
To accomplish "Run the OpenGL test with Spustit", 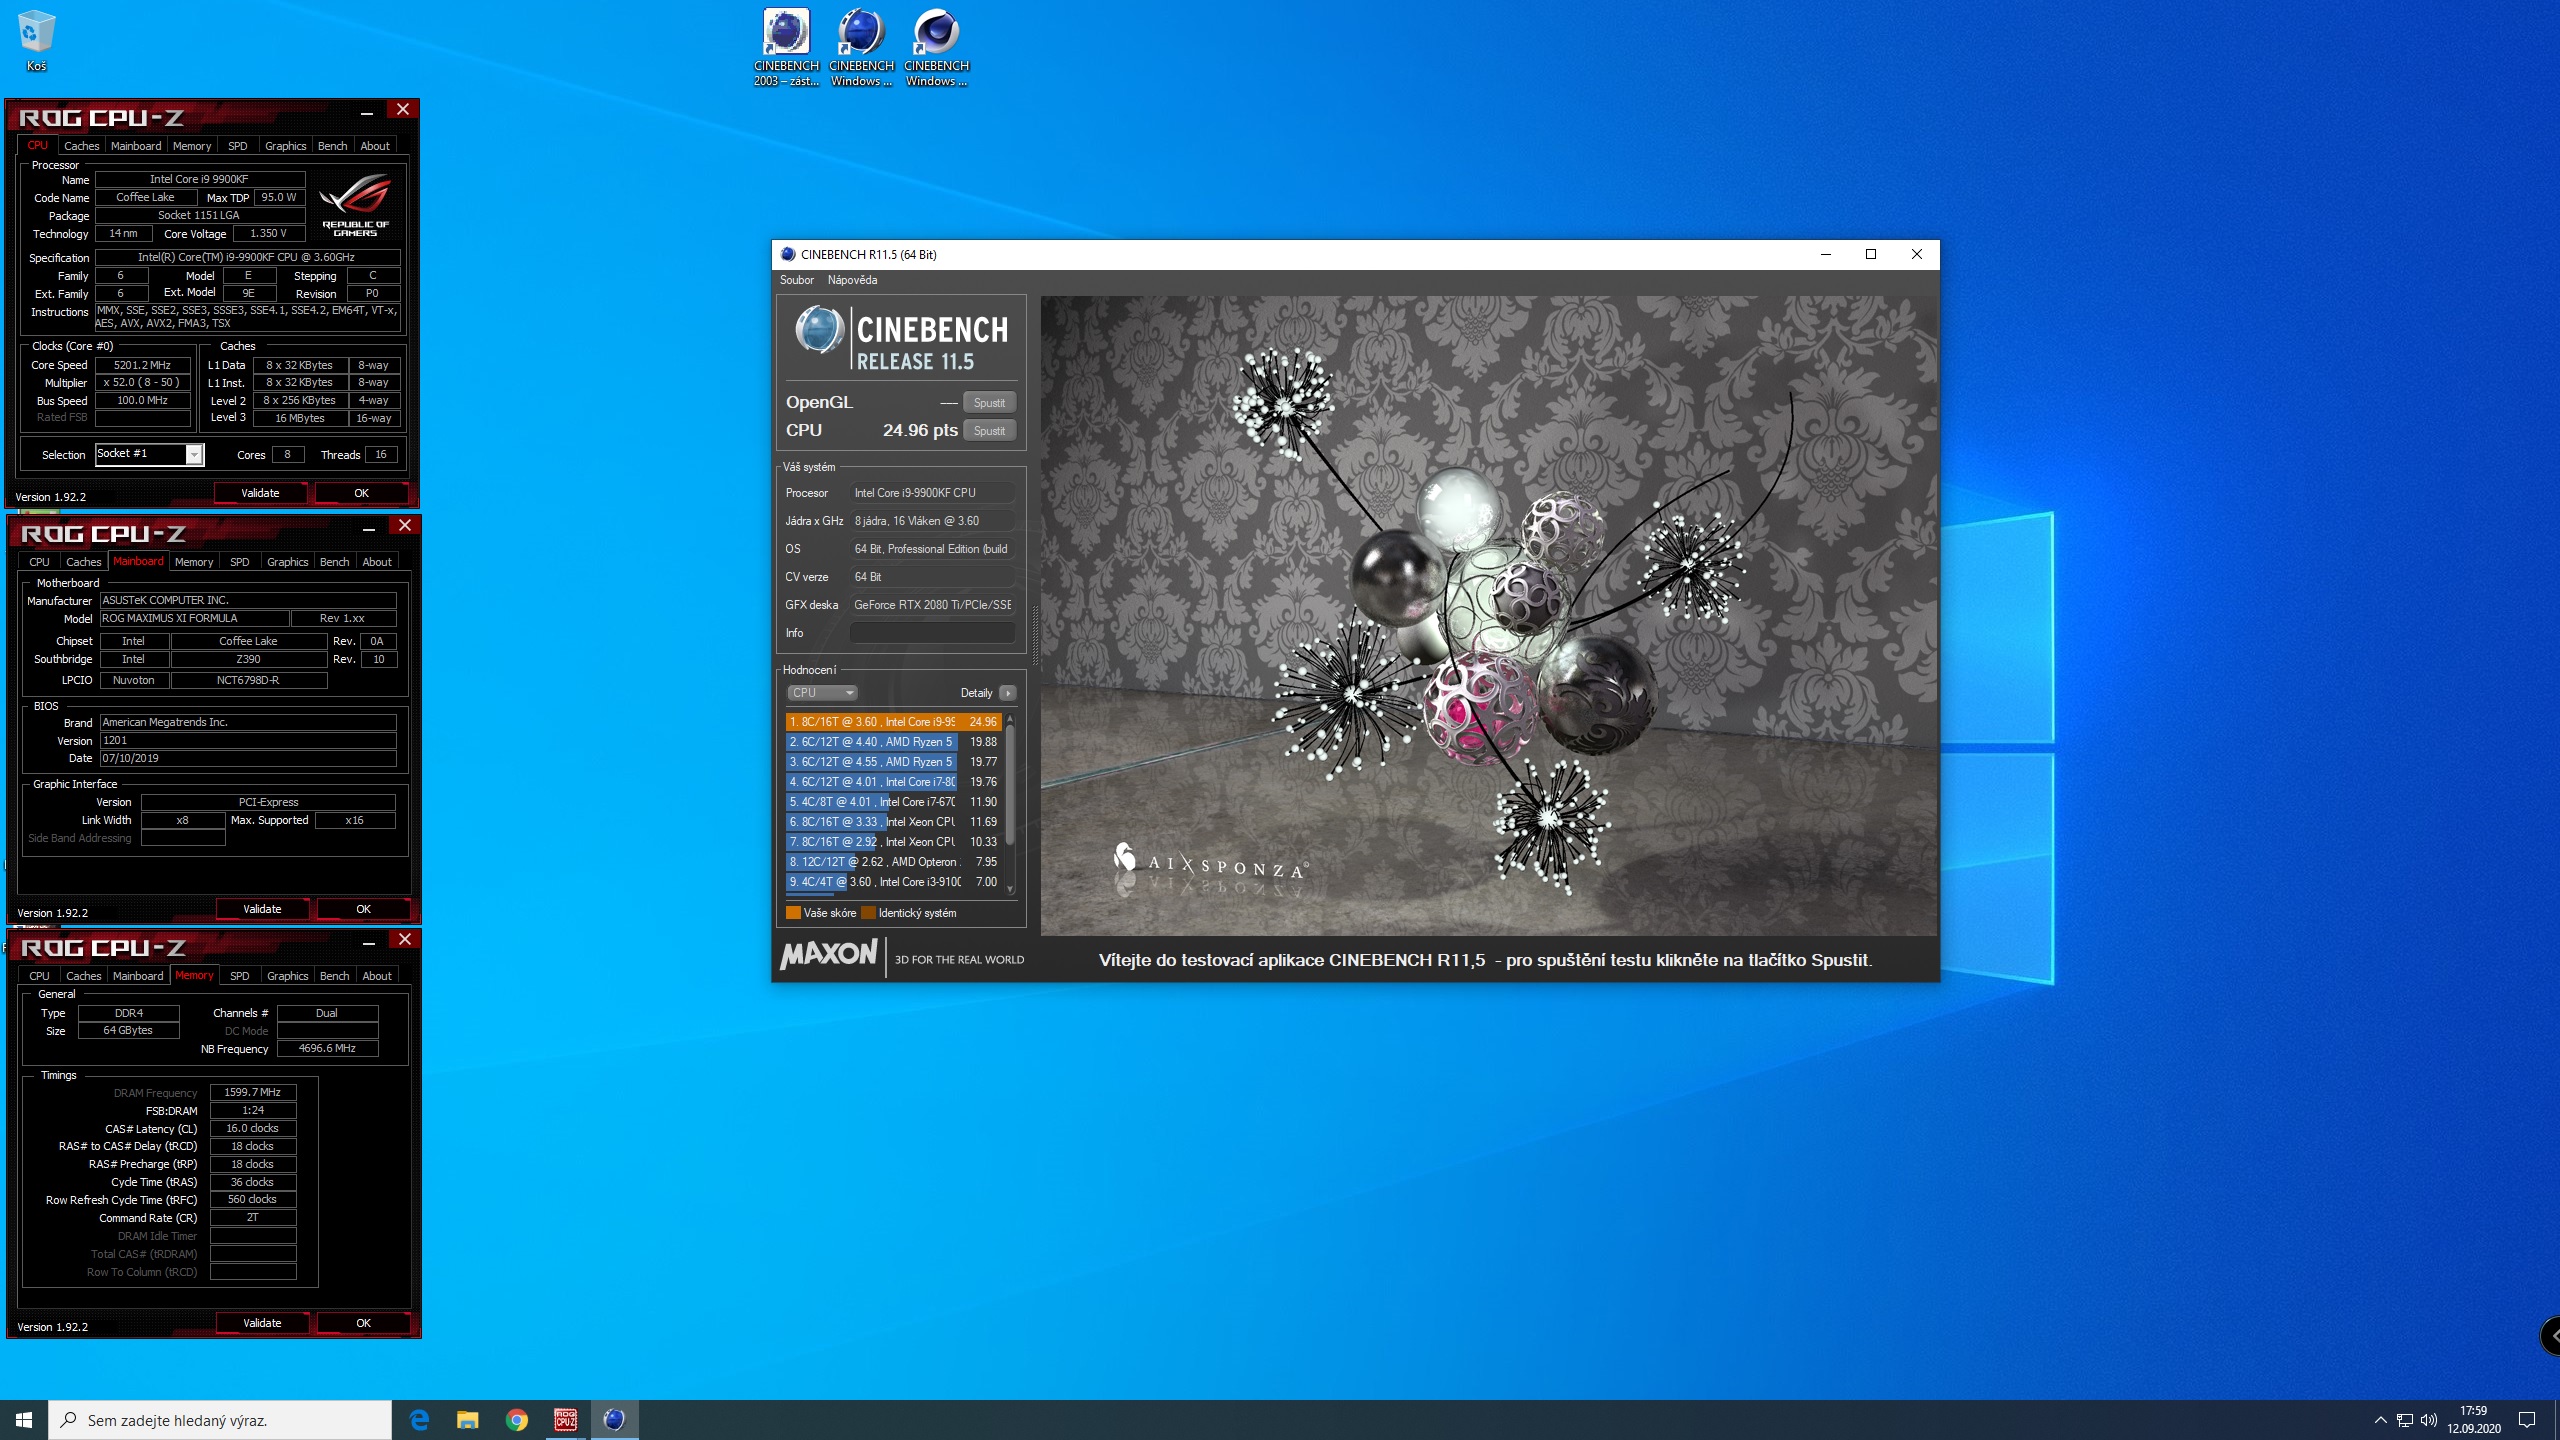I will [x=989, y=402].
